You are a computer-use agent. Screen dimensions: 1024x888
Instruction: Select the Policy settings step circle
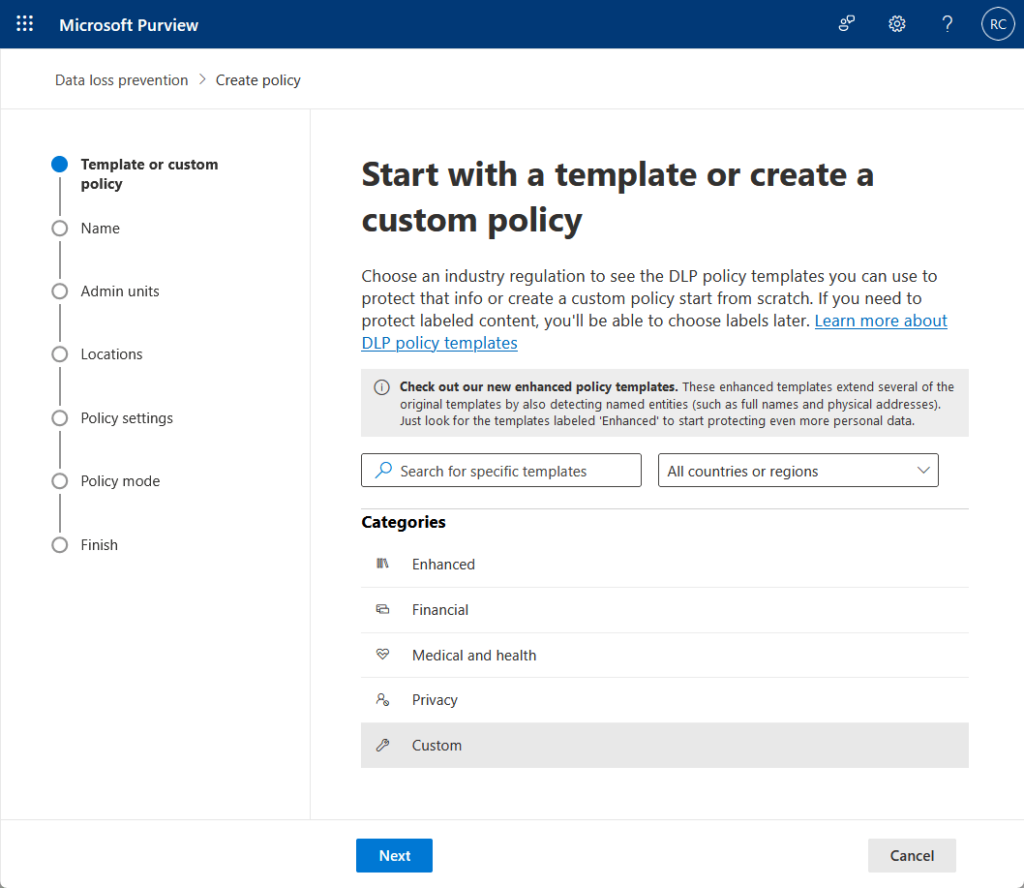click(59, 418)
